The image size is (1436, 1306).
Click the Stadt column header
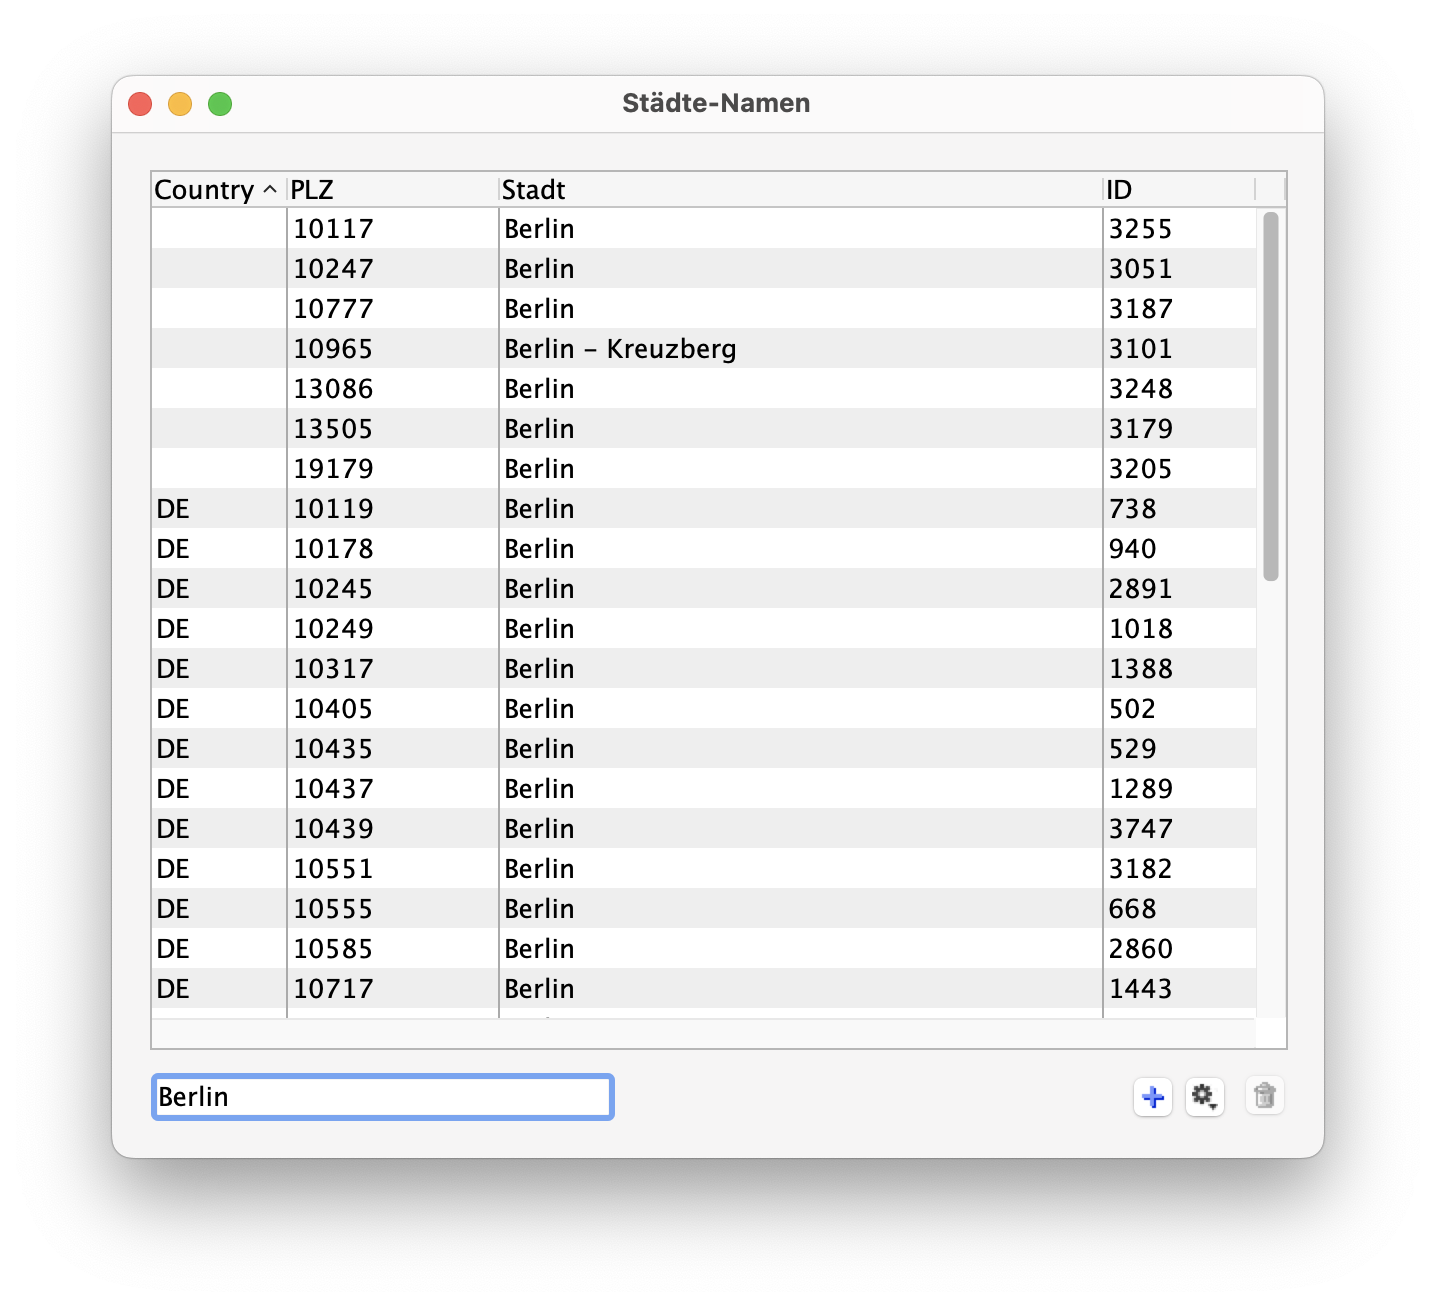[x=798, y=190]
